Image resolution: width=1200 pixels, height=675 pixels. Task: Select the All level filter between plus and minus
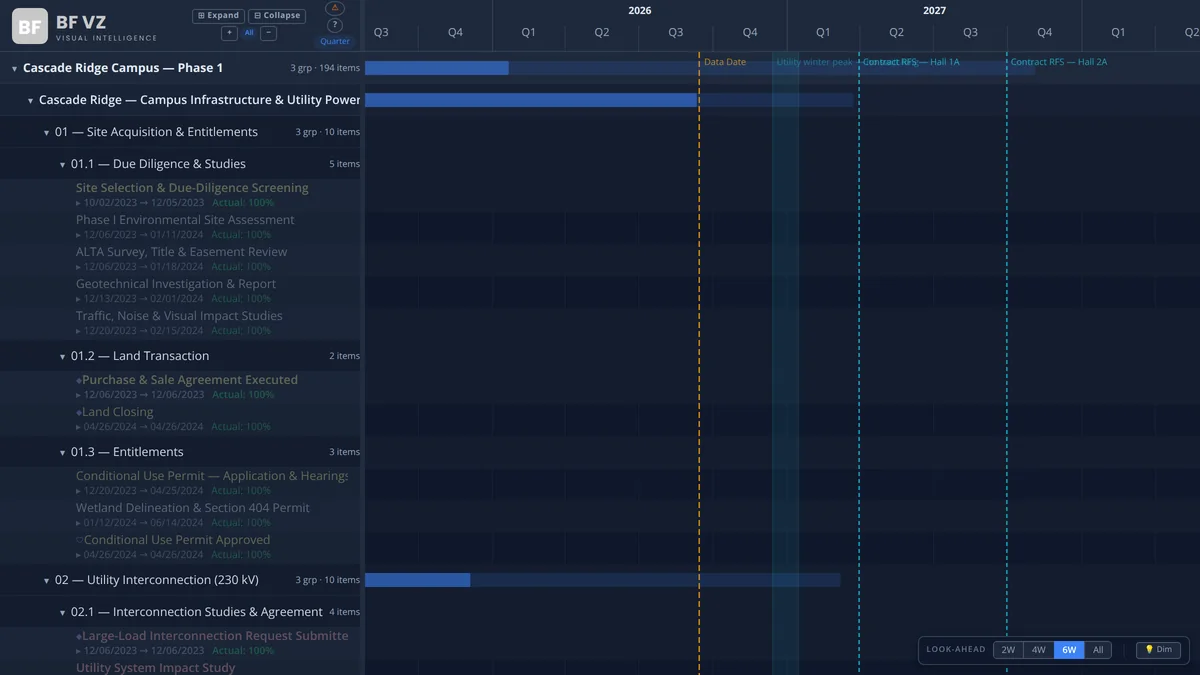pos(249,33)
